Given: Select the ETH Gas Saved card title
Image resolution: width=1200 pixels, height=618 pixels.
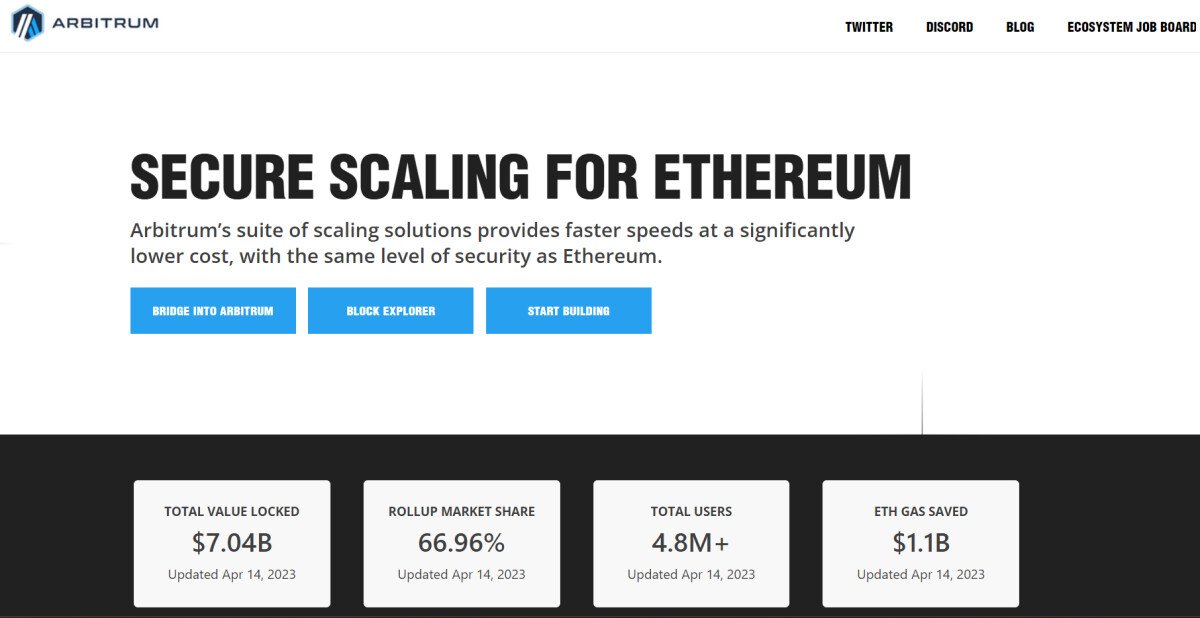Looking at the screenshot, I should point(921,511).
